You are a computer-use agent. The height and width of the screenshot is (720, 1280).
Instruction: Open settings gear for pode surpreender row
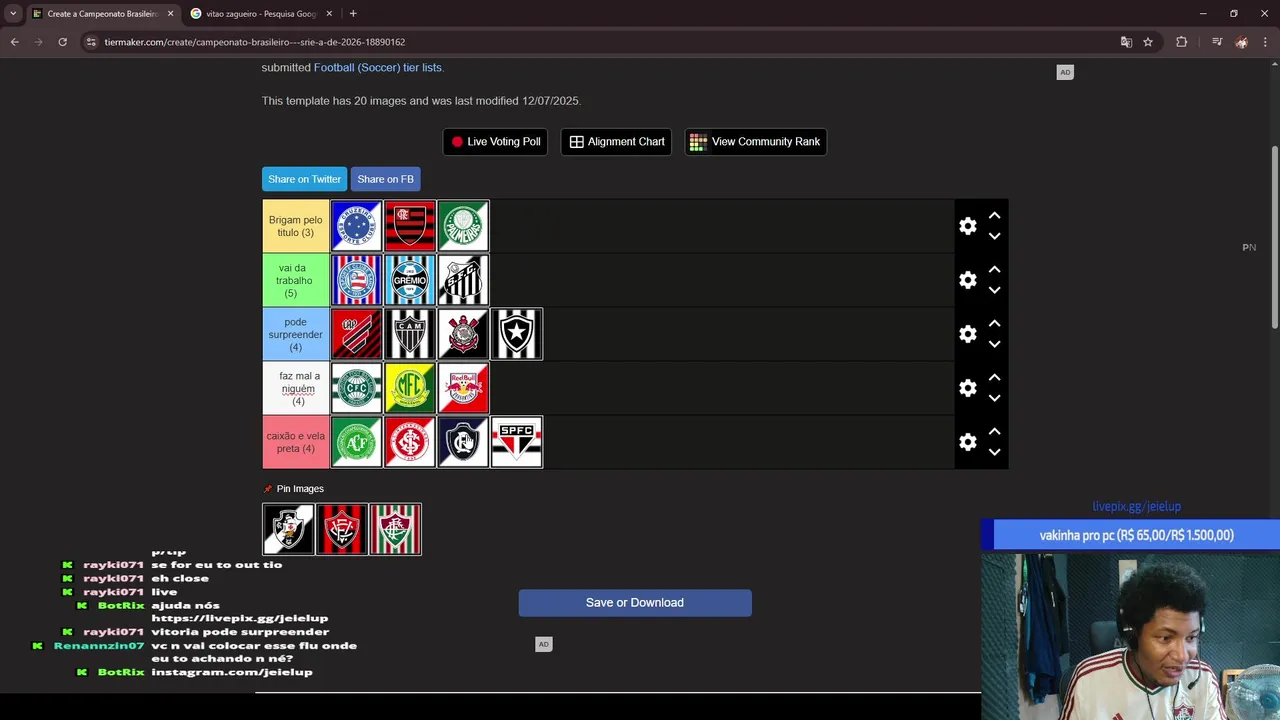point(968,334)
